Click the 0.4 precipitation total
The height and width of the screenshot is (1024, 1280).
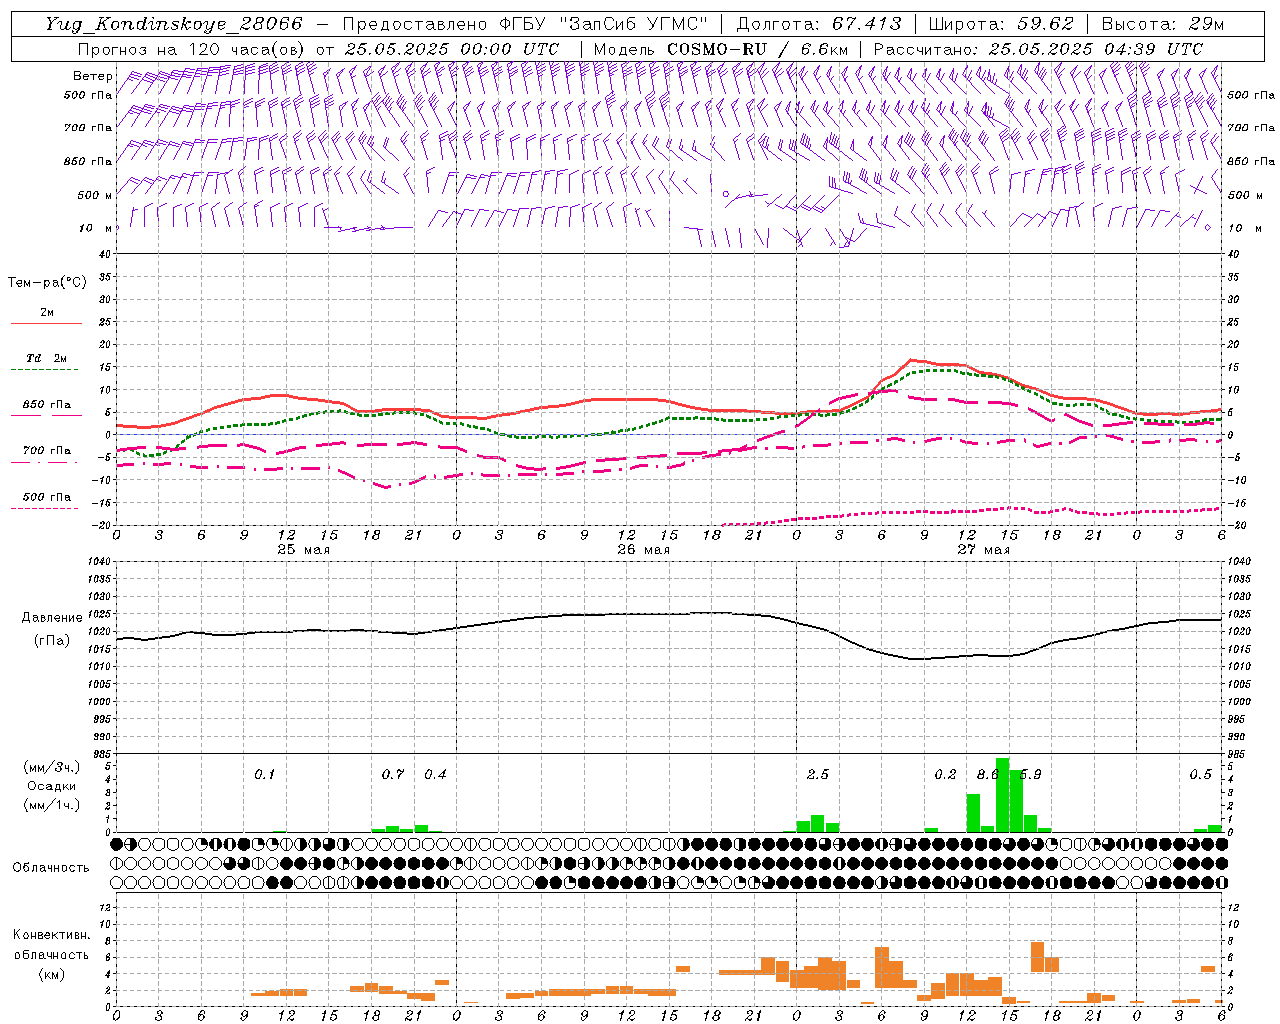click(435, 774)
